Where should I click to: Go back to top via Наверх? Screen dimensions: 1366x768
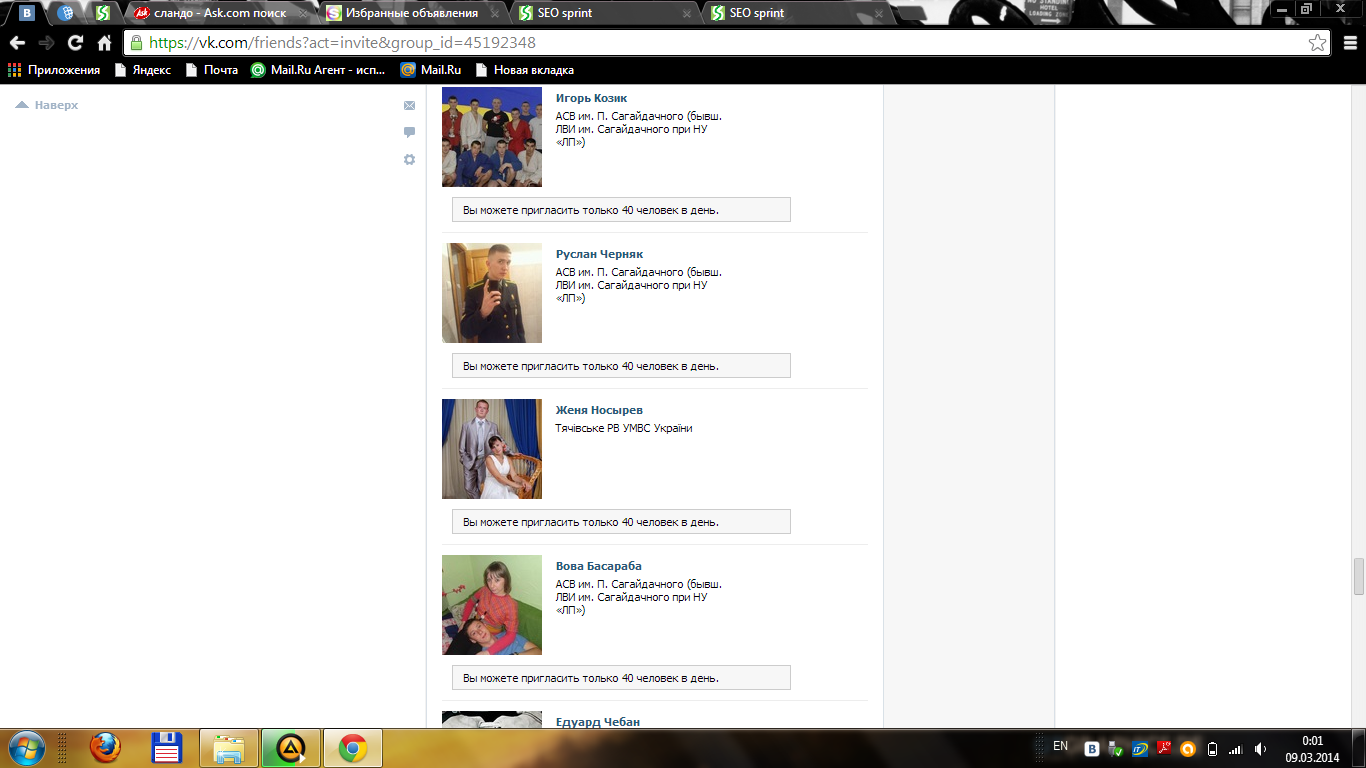pos(47,105)
